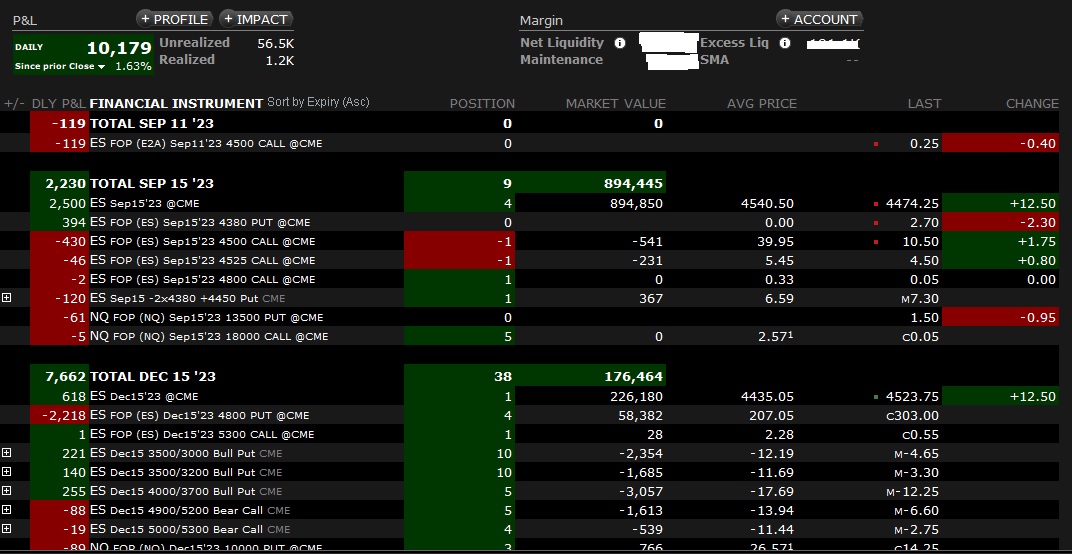Click Sort by Expiry (Asc) link
Image resolution: width=1072 pixels, height=554 pixels.
coord(318,102)
